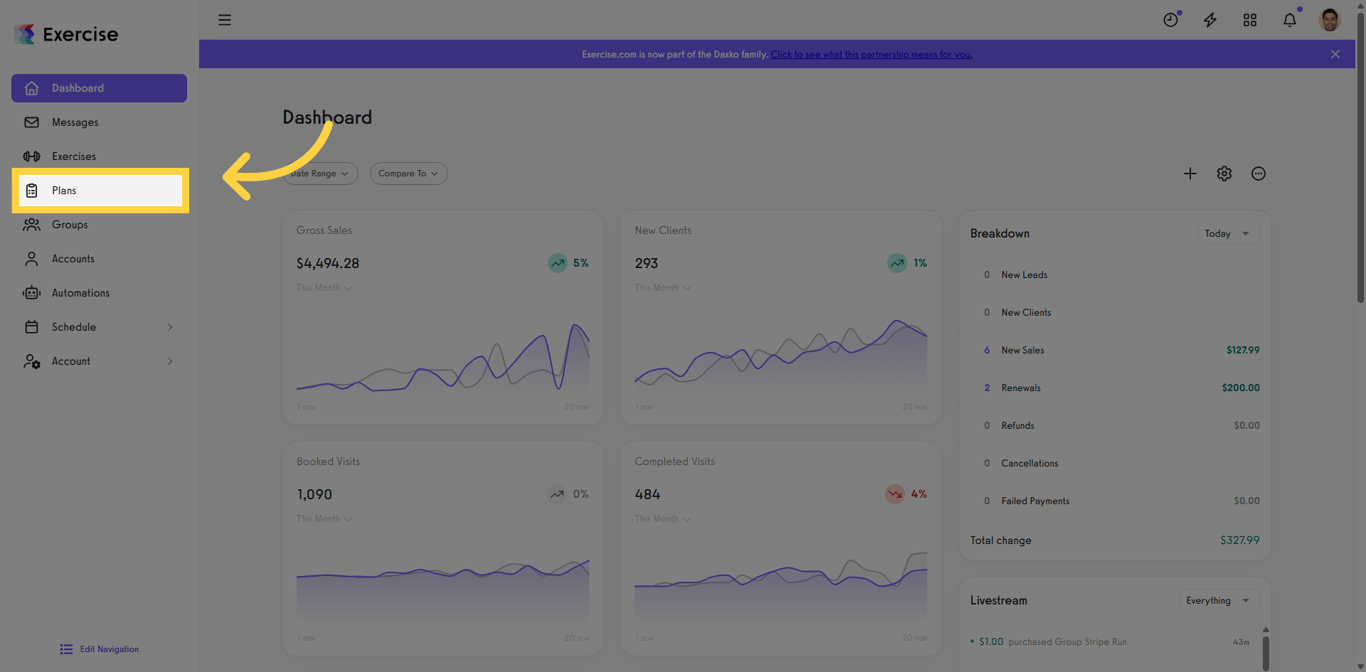Click the lightning quick-actions icon
Viewport: 1366px width, 672px height.
click(x=1210, y=19)
